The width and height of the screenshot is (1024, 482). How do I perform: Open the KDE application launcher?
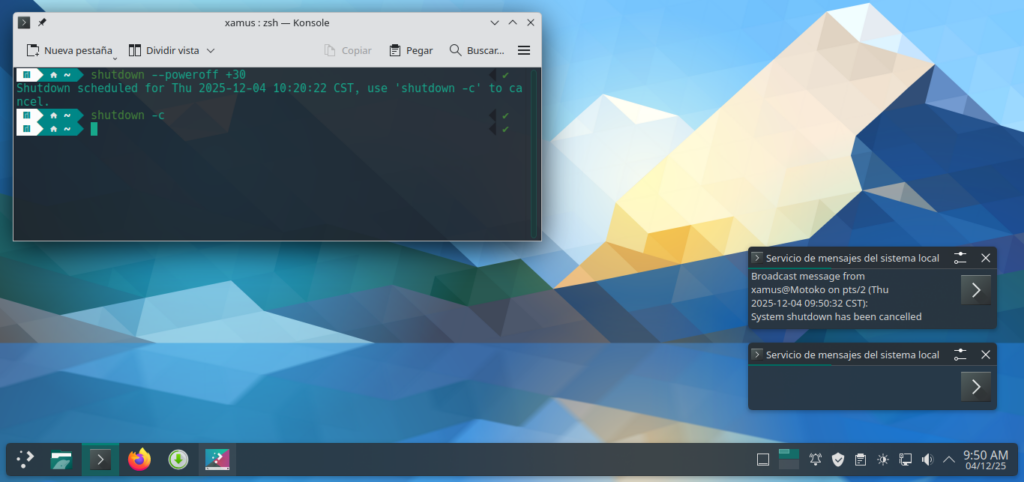[x=25, y=460]
